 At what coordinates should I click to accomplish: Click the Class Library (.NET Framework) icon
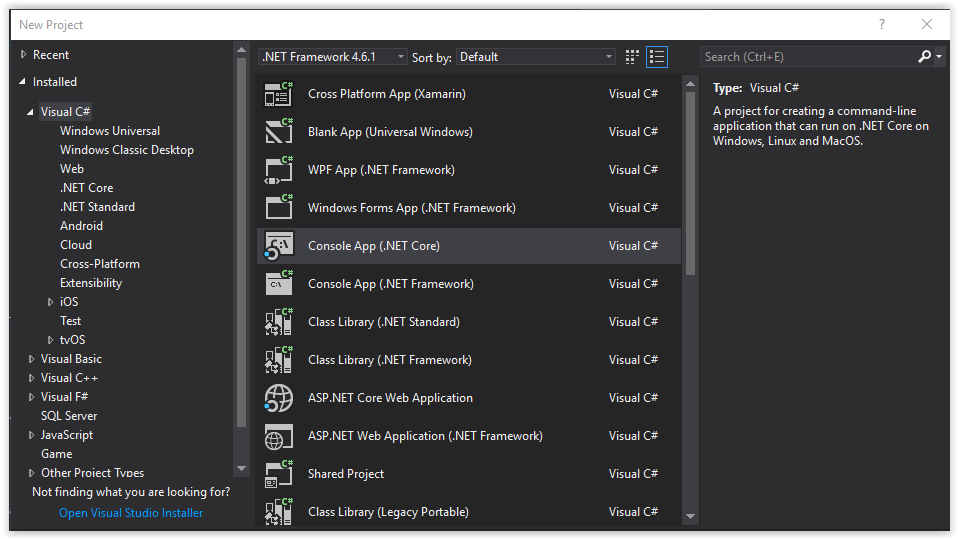pyautogui.click(x=279, y=360)
